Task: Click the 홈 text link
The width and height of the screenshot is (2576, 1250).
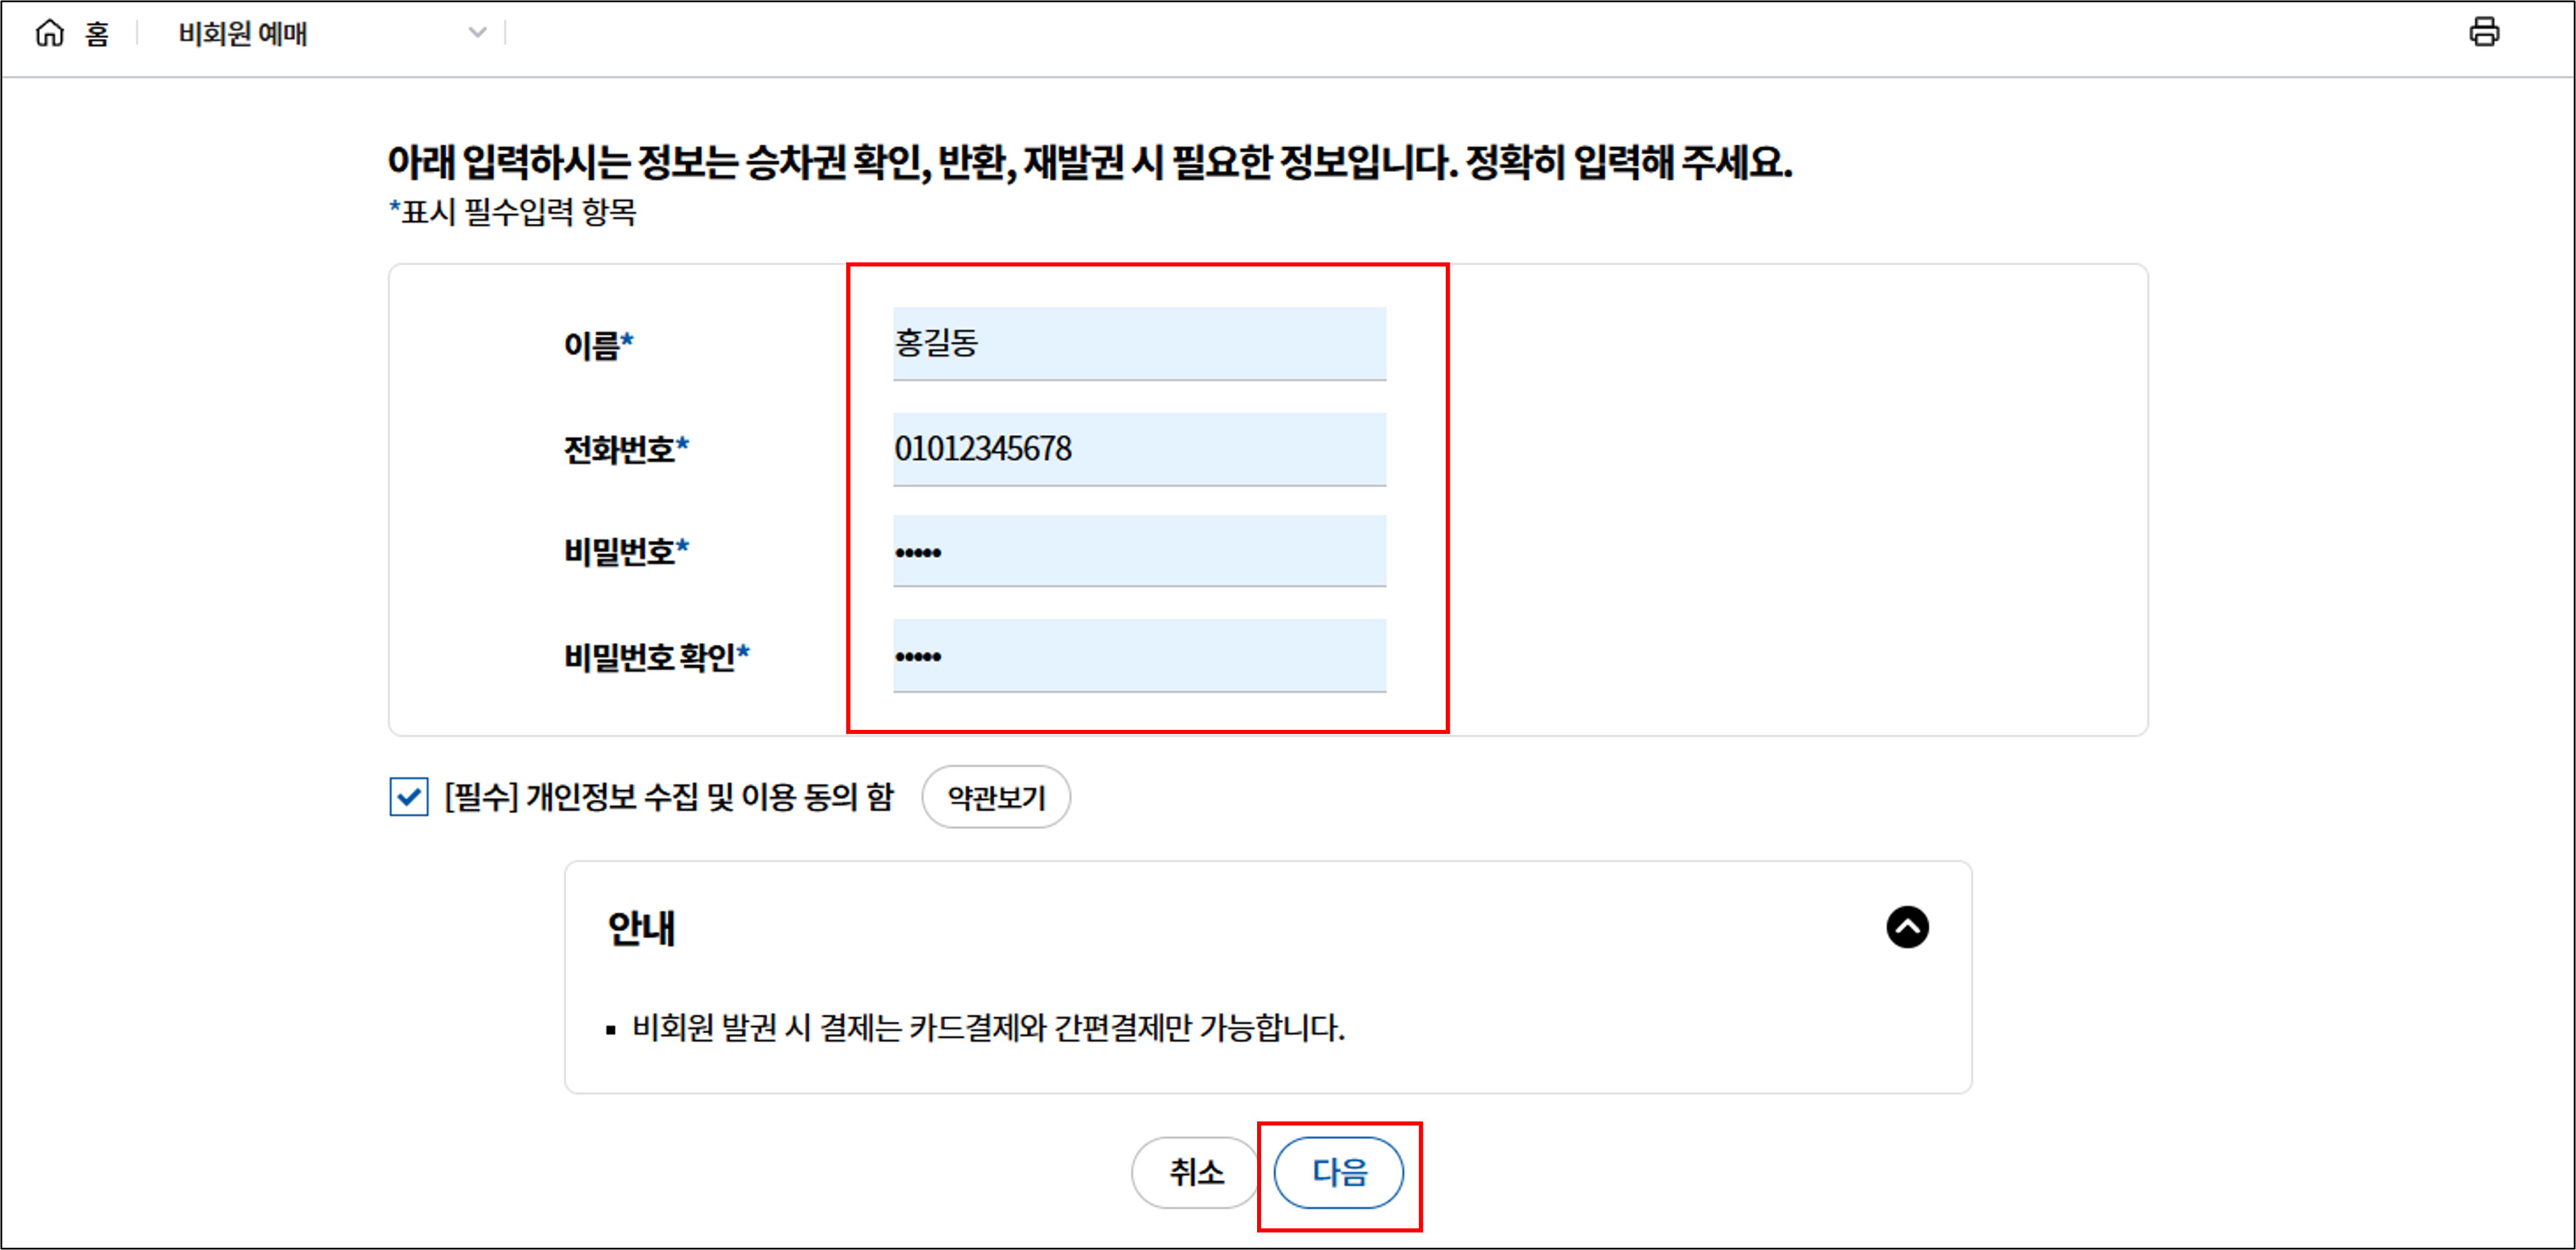Action: [97, 35]
